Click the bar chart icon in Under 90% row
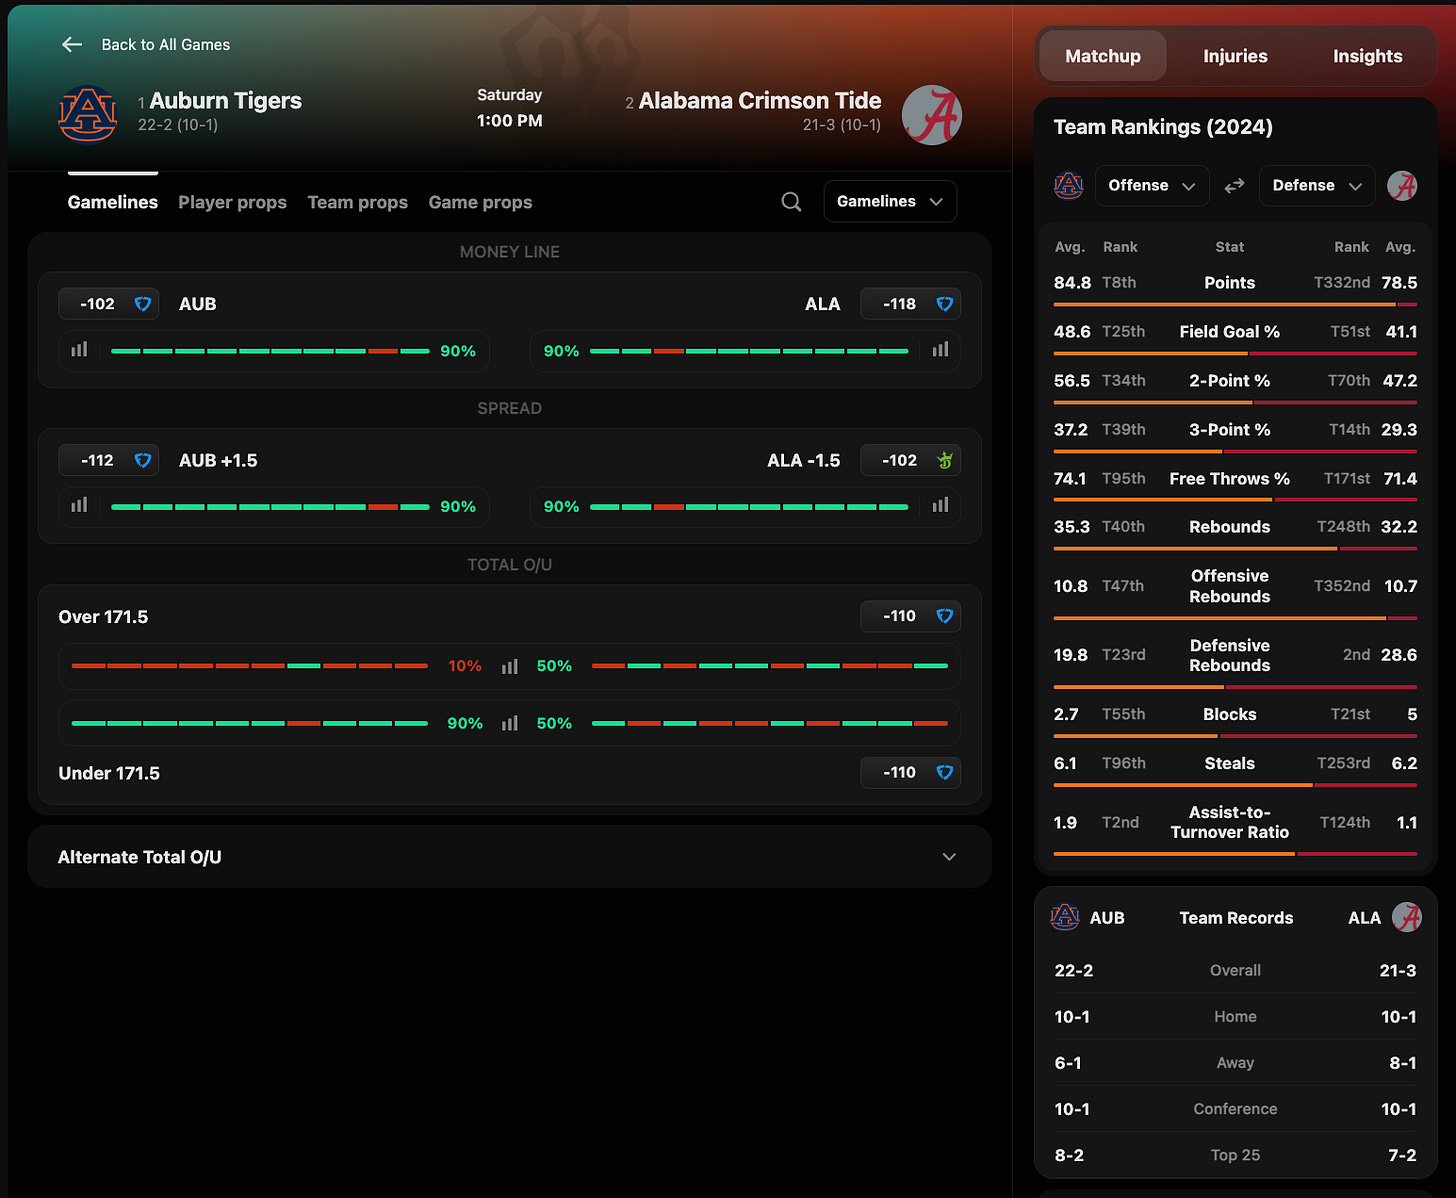The height and width of the screenshot is (1198, 1456). (510, 723)
